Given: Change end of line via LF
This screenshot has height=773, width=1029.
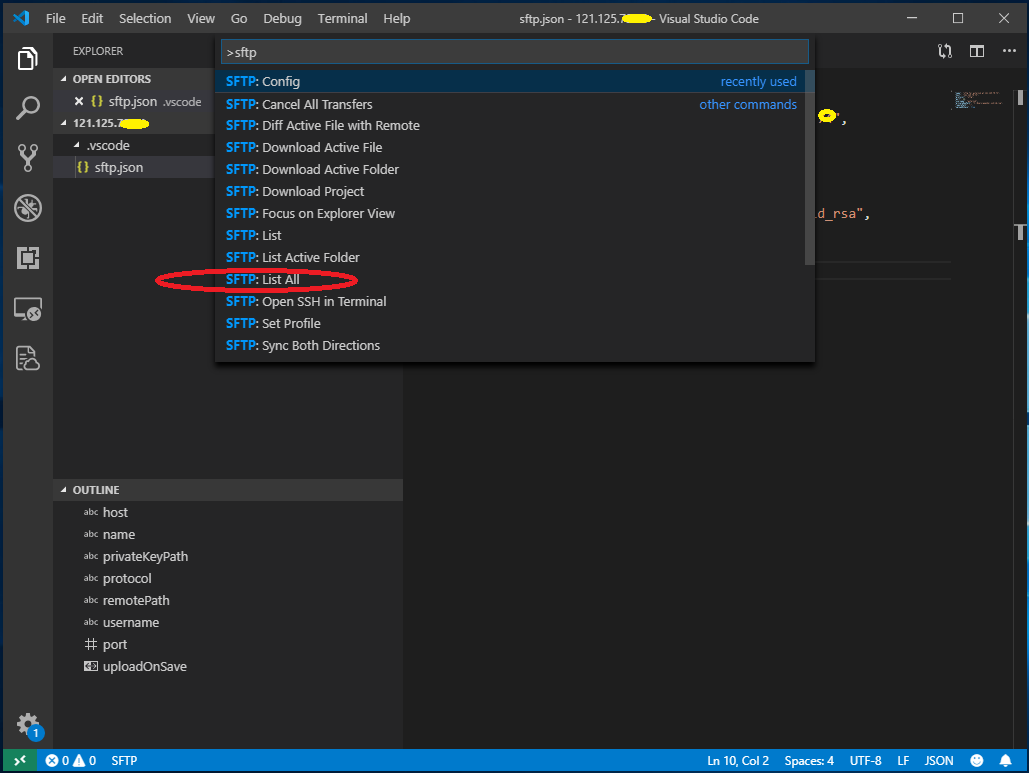Looking at the screenshot, I should click(x=903, y=761).
